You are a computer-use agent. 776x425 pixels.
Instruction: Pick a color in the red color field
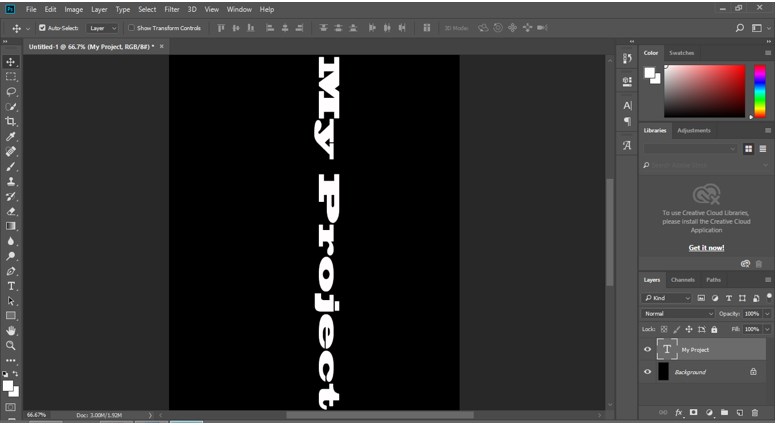coord(704,91)
